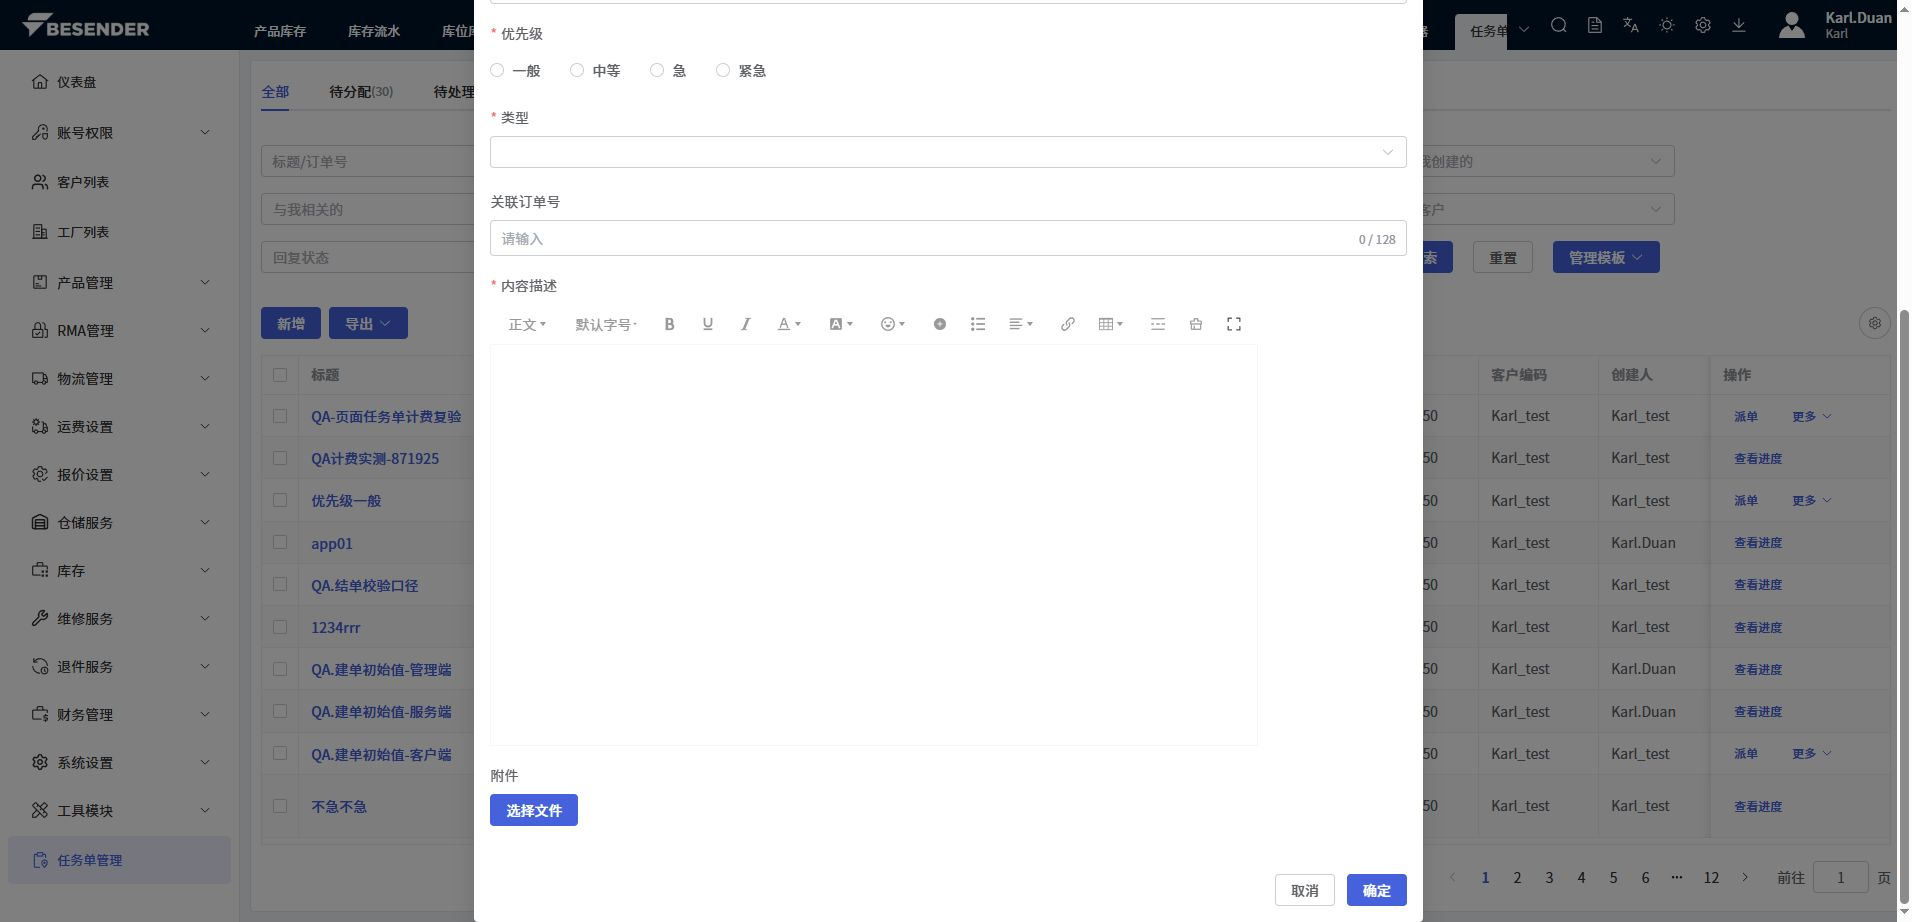Tick the checkbox for row app01
The image size is (1912, 922).
[x=280, y=542]
